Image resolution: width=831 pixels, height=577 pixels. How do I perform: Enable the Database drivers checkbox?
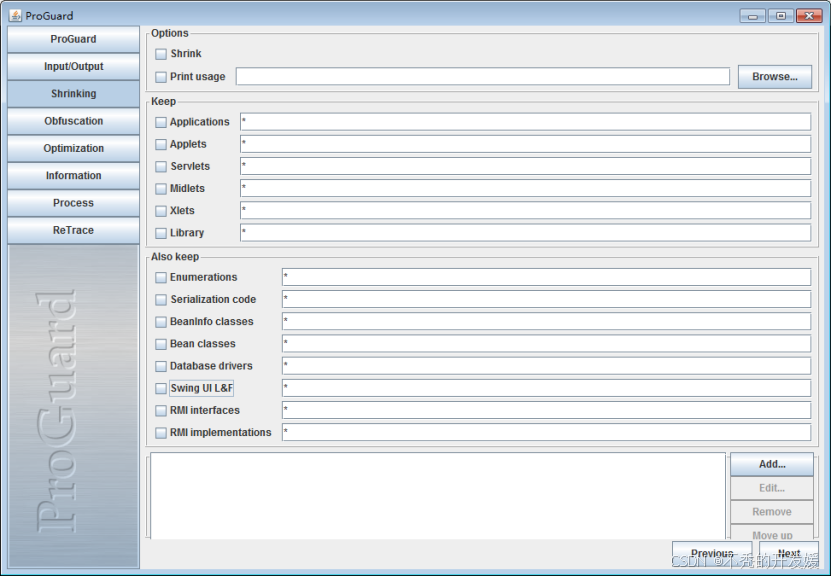[161, 367]
